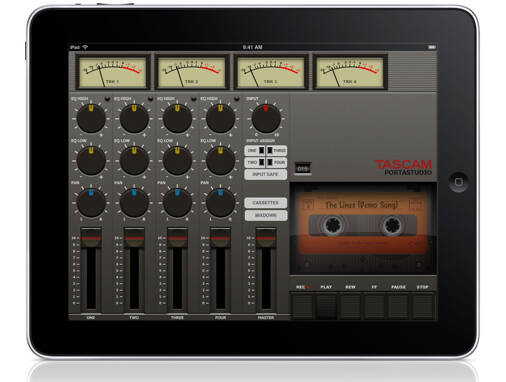The height and width of the screenshot is (382, 506).
Task: Toggle input assign switch FOUR
Action: (276, 162)
